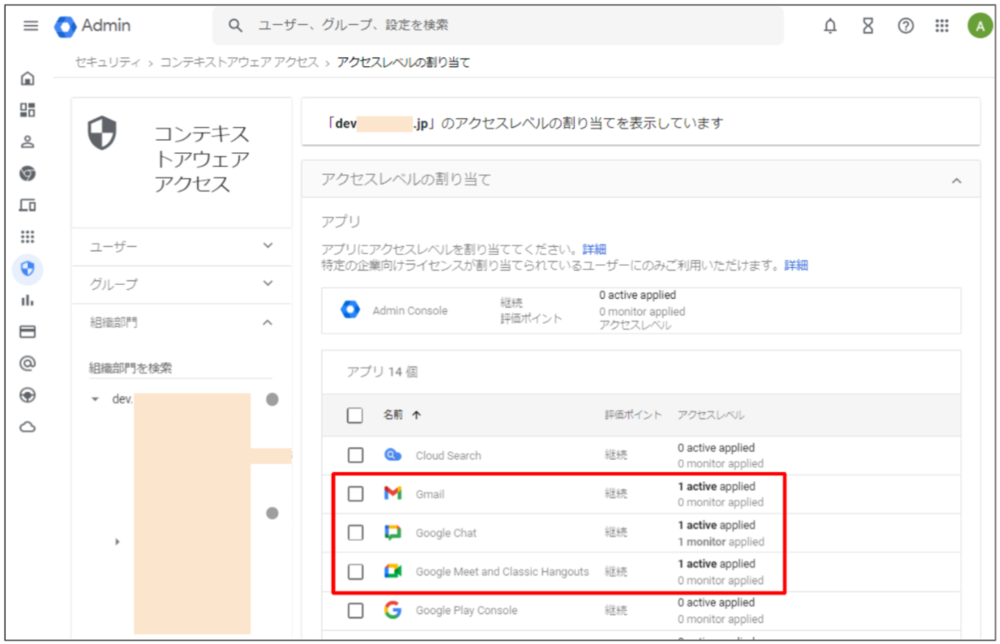
Task: Navigate to セキュリティ breadcrumb
Action: click(x=110, y=63)
